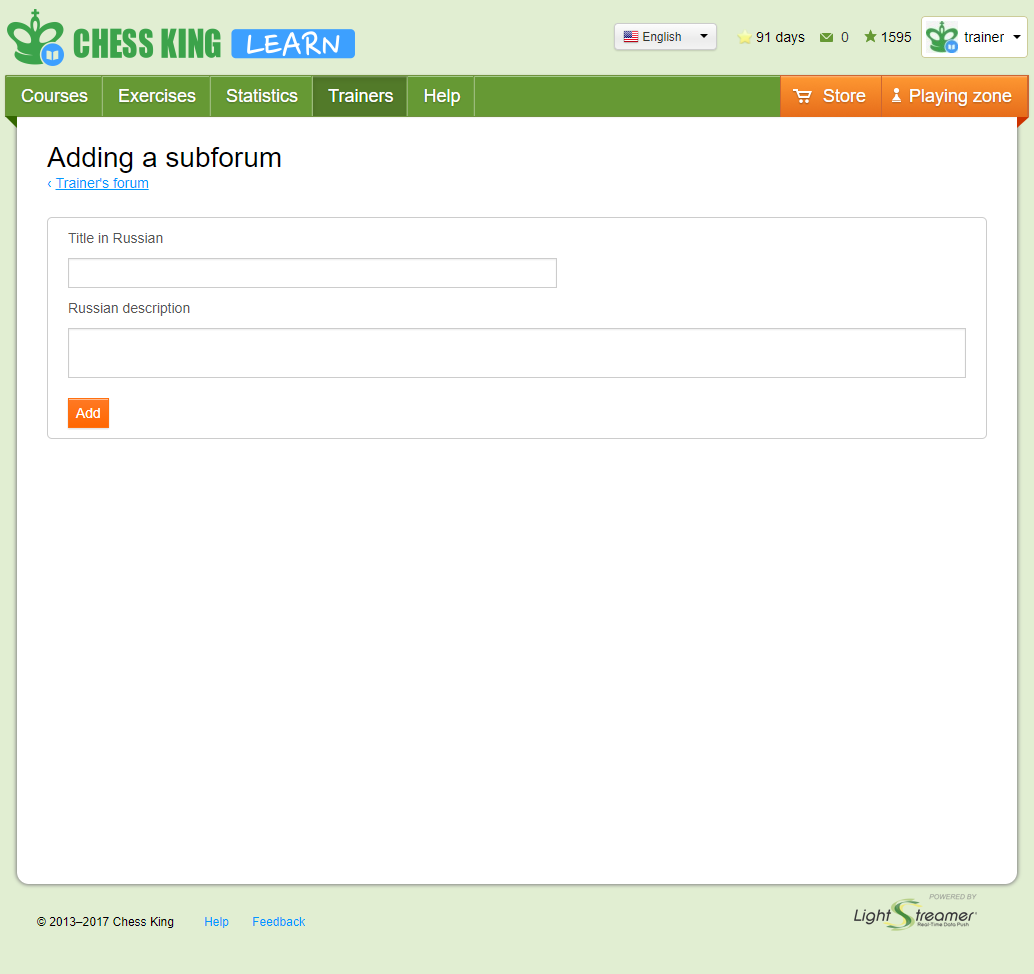Switch to the Exercises tab
The height and width of the screenshot is (974, 1034).
pos(157,96)
